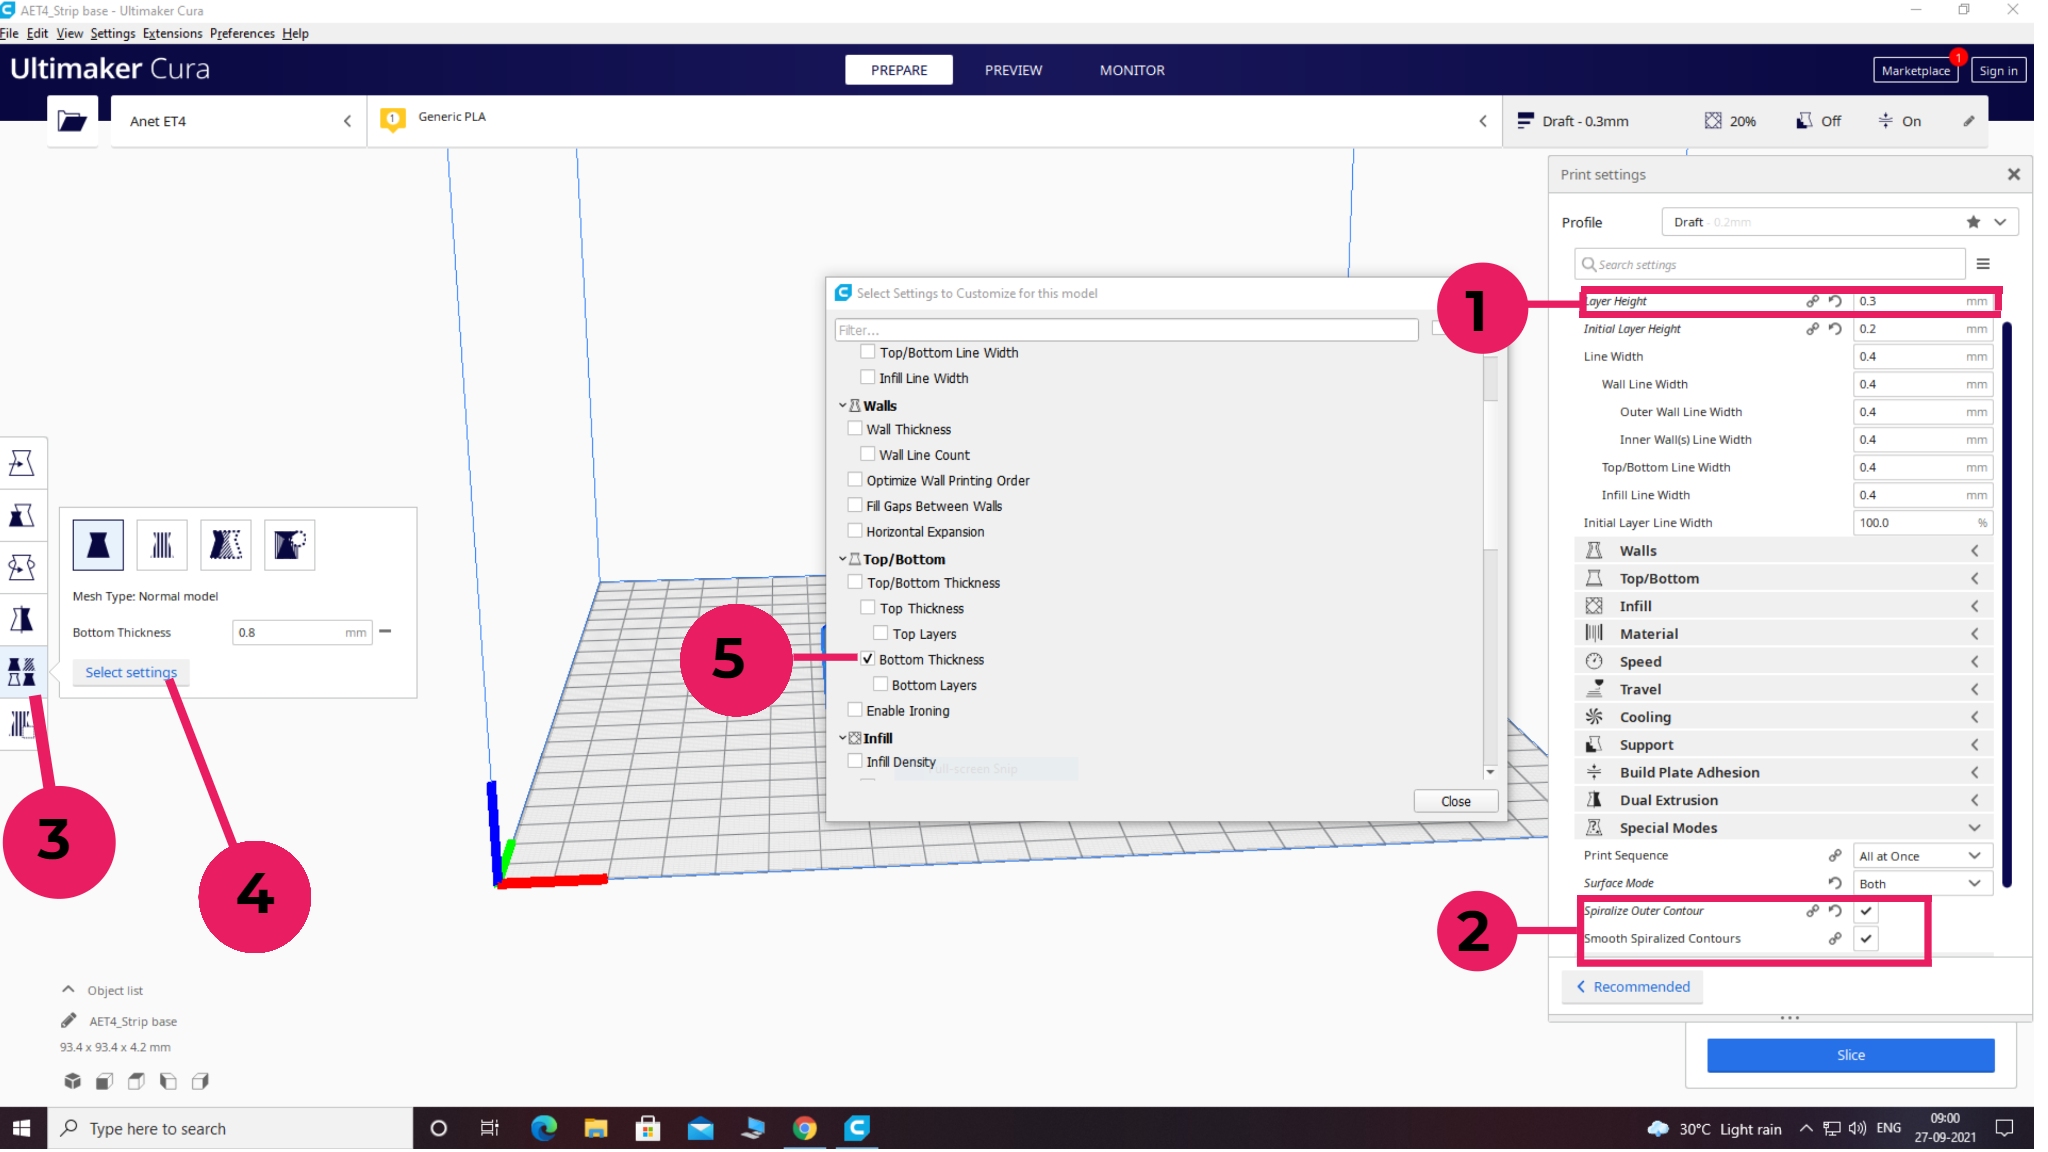The width and height of the screenshot is (2048, 1152).
Task: Choose Print as support mesh type icon
Action: click(162, 545)
